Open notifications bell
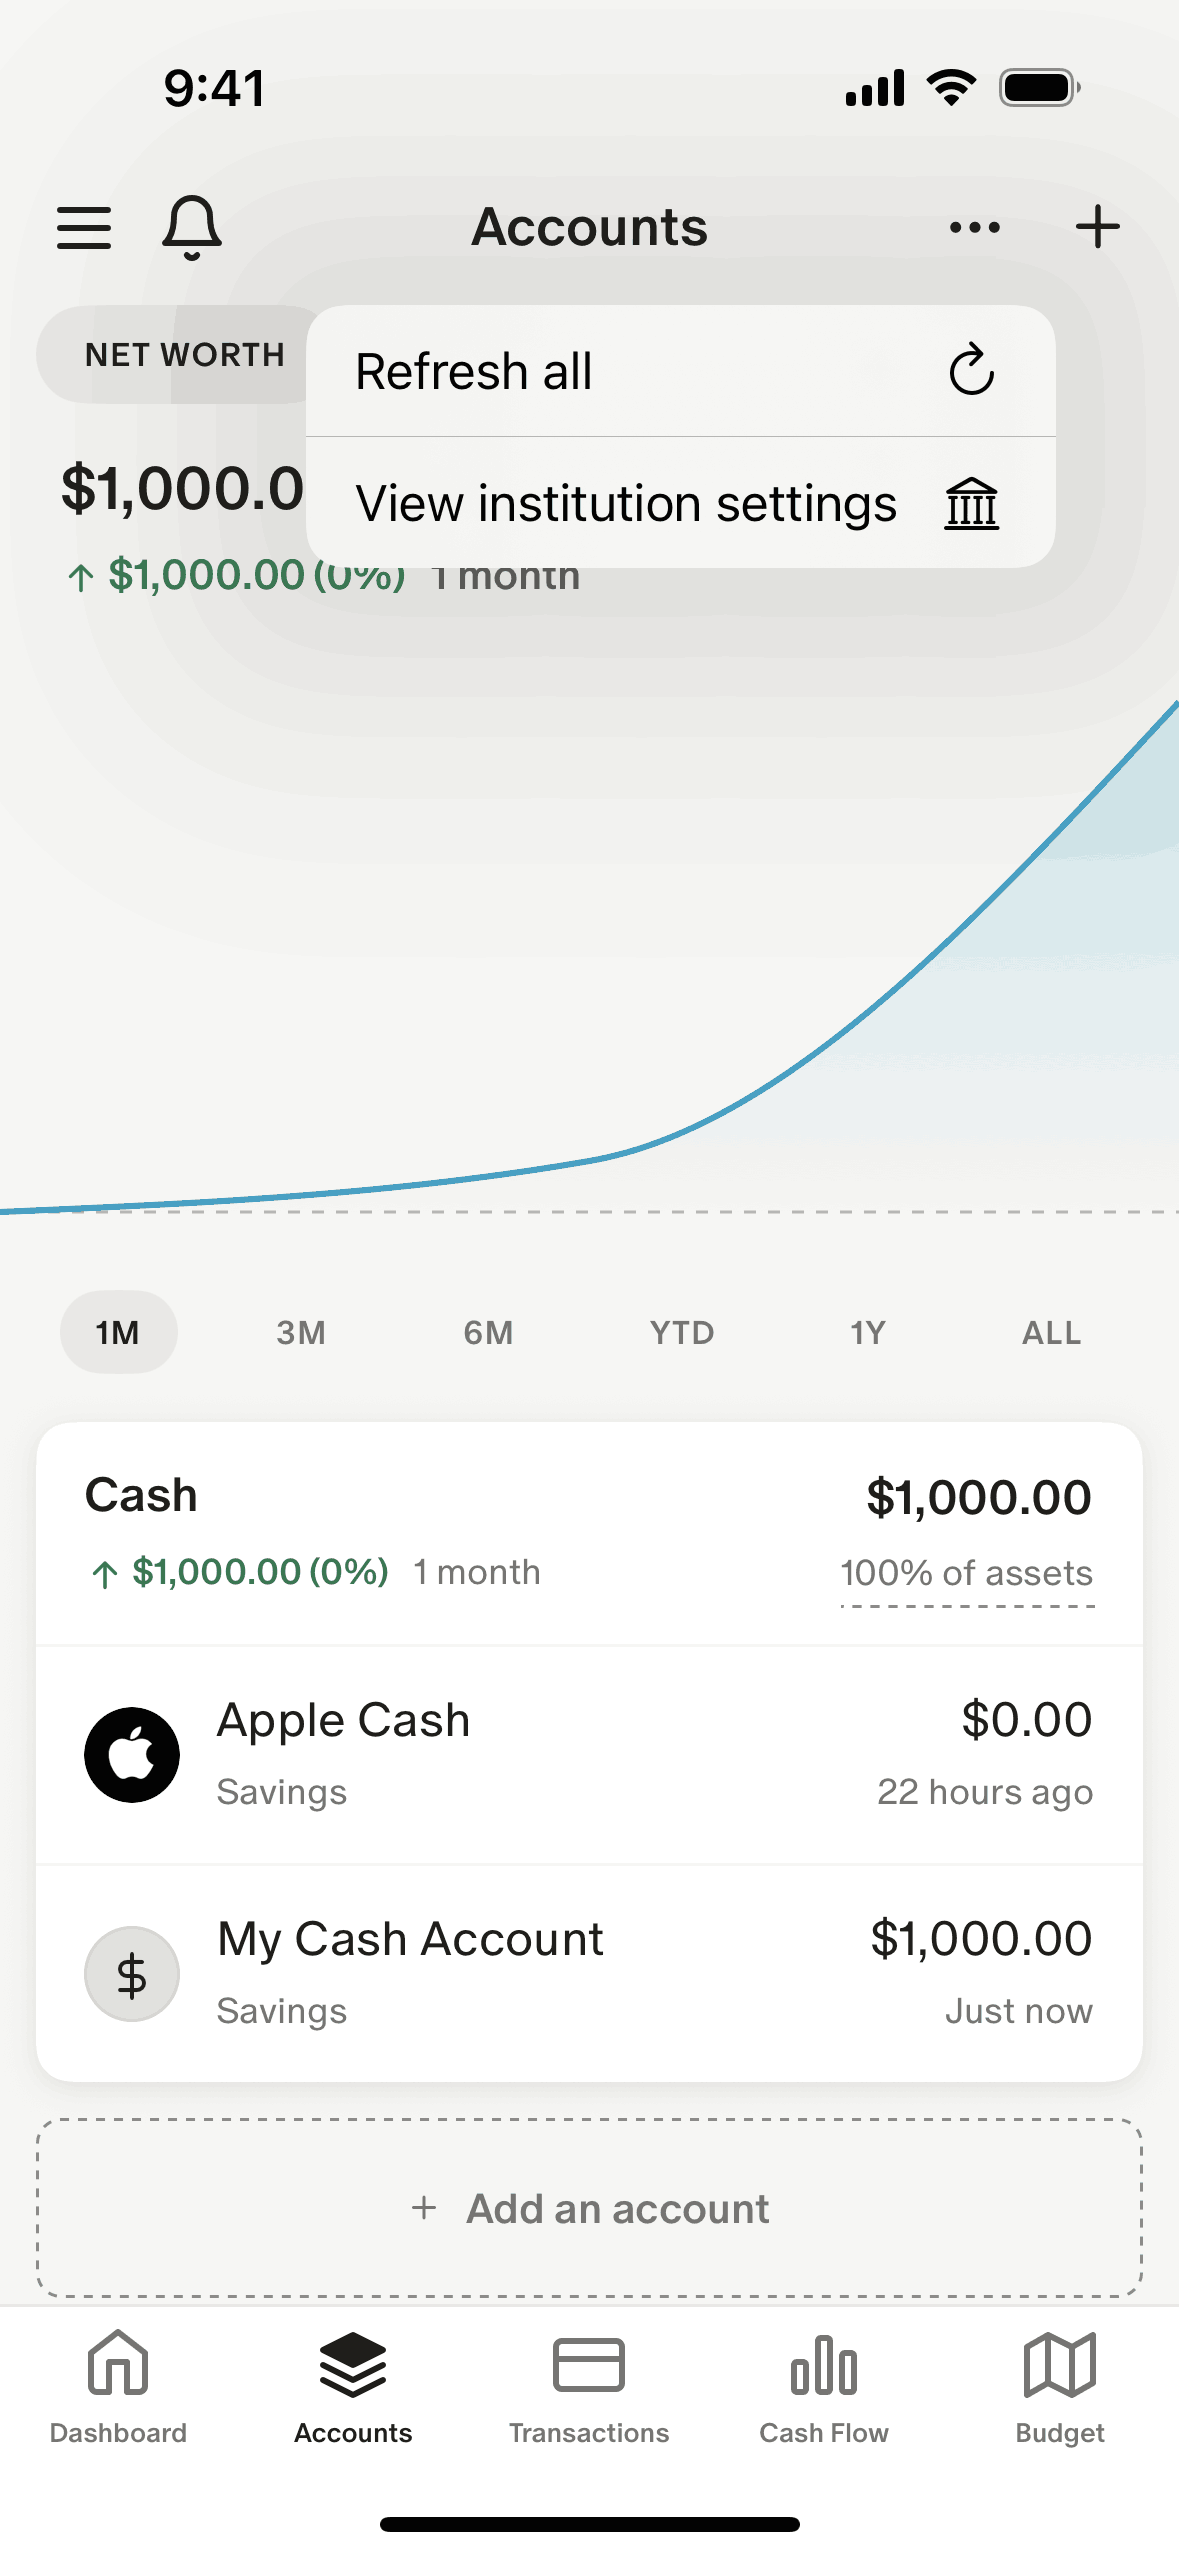Viewport: 1179px width, 2556px height. click(x=191, y=227)
